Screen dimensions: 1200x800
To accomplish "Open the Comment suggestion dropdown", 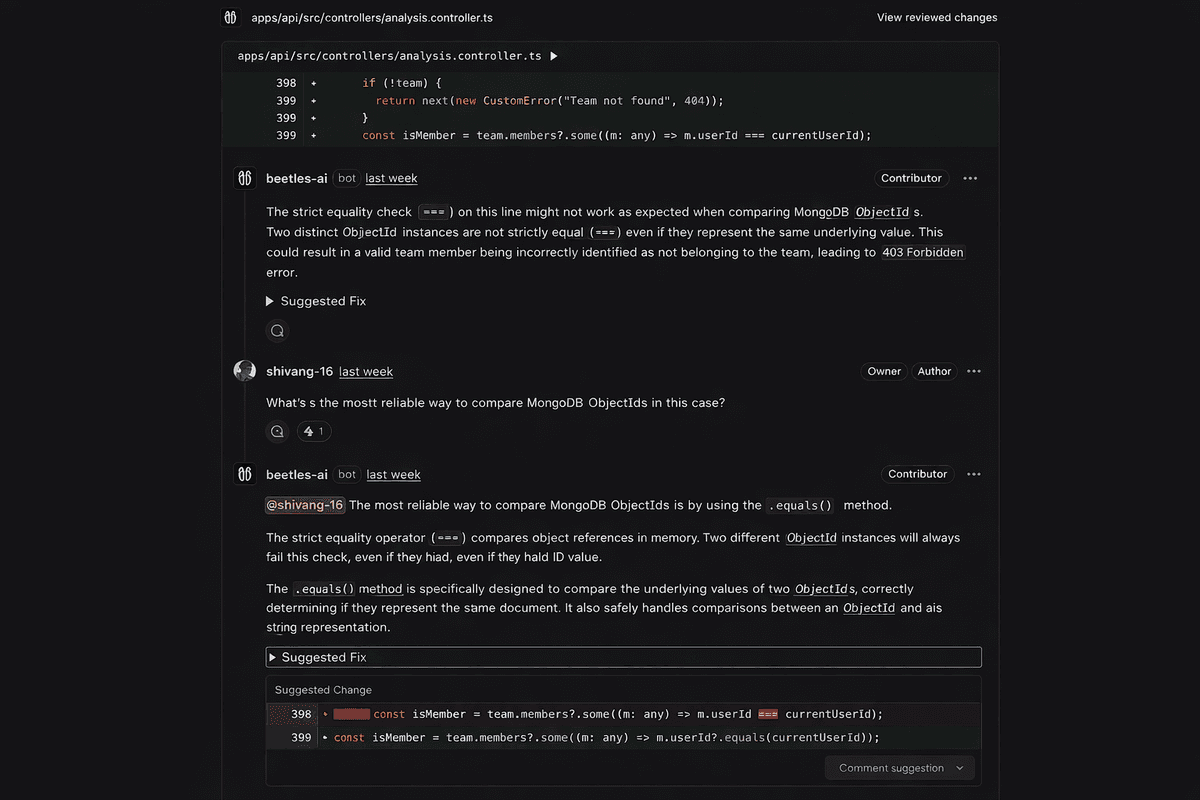I will (x=899, y=767).
